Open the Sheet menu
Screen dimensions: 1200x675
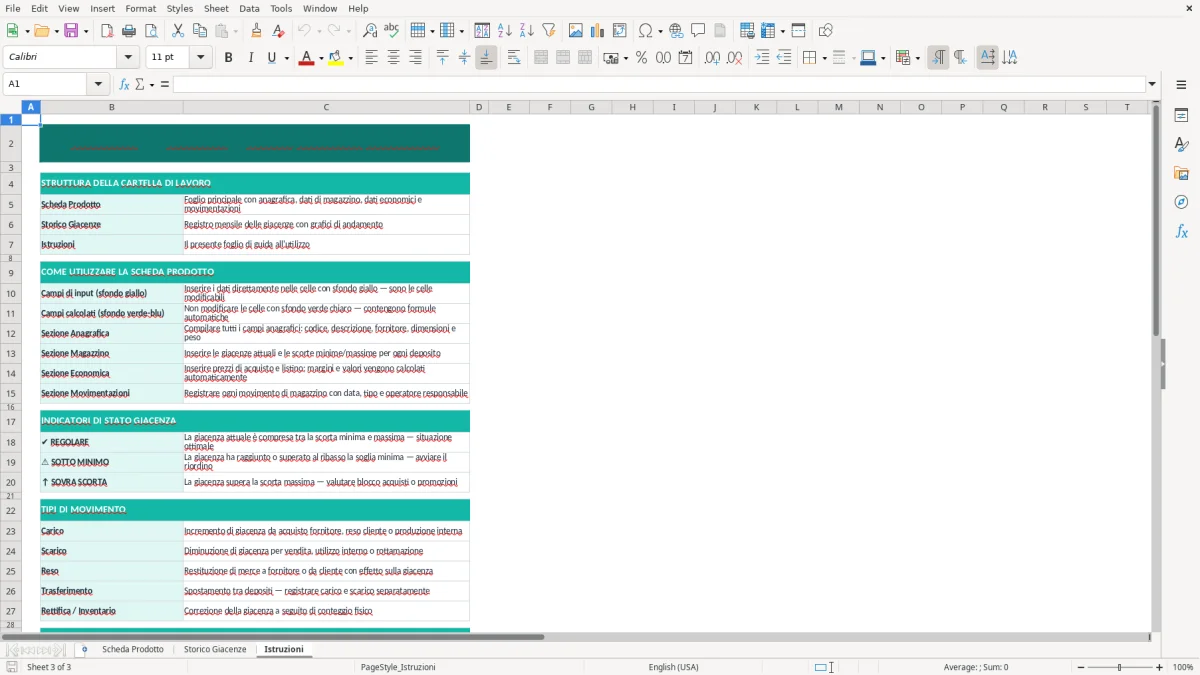216,8
